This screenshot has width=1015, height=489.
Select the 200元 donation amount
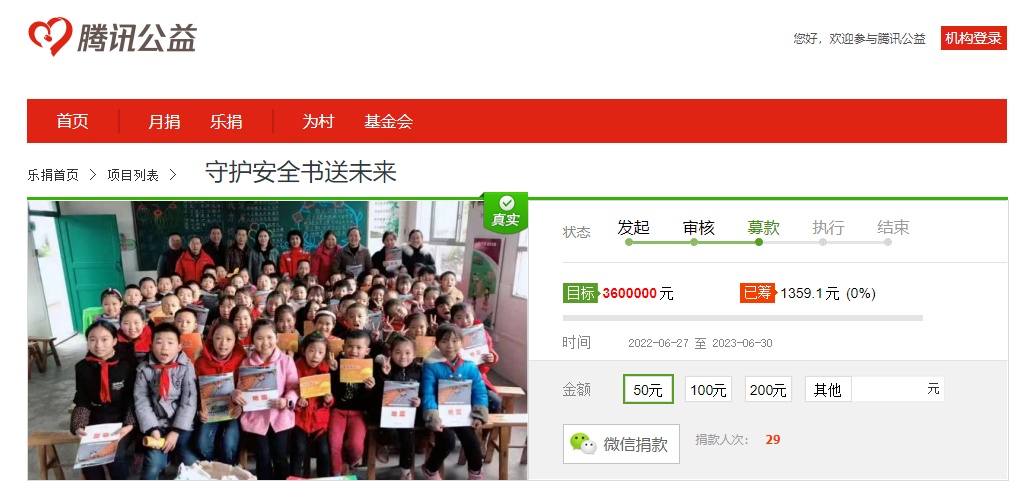tap(768, 389)
